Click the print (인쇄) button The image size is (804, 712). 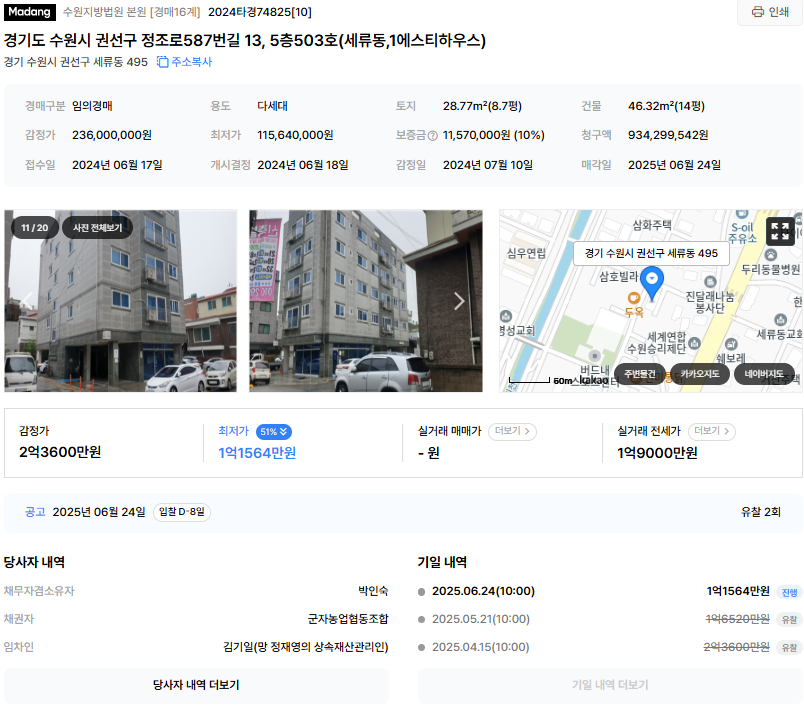pyautogui.click(x=770, y=12)
